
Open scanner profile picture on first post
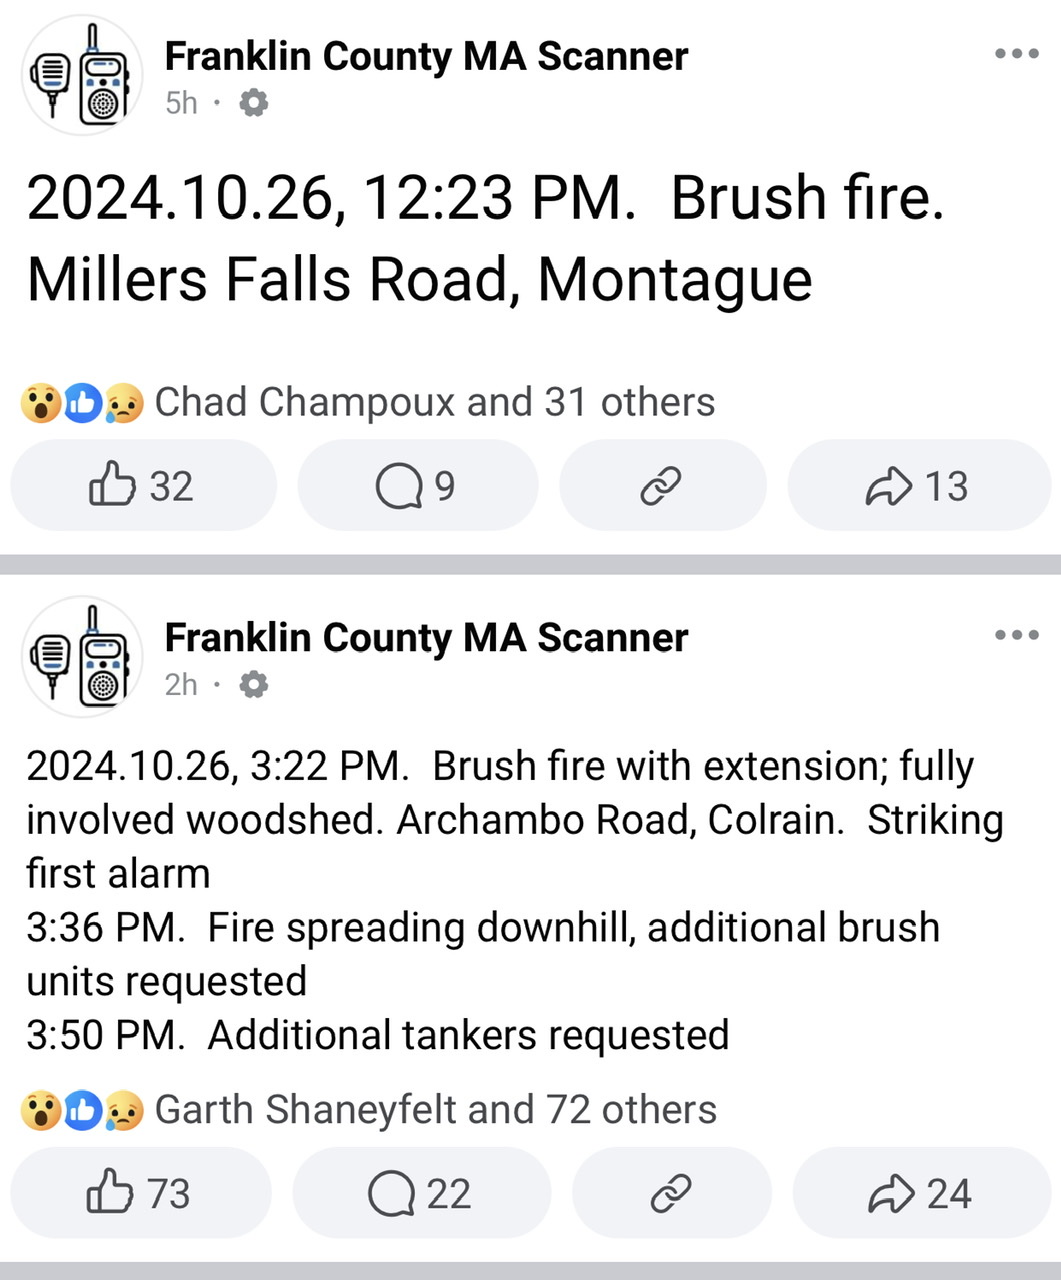(81, 76)
